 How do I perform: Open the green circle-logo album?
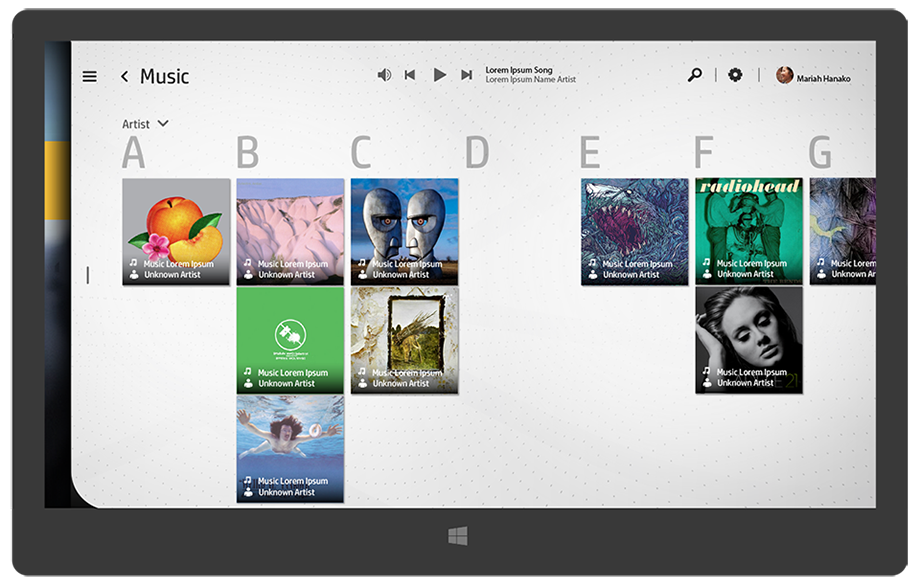tap(290, 340)
